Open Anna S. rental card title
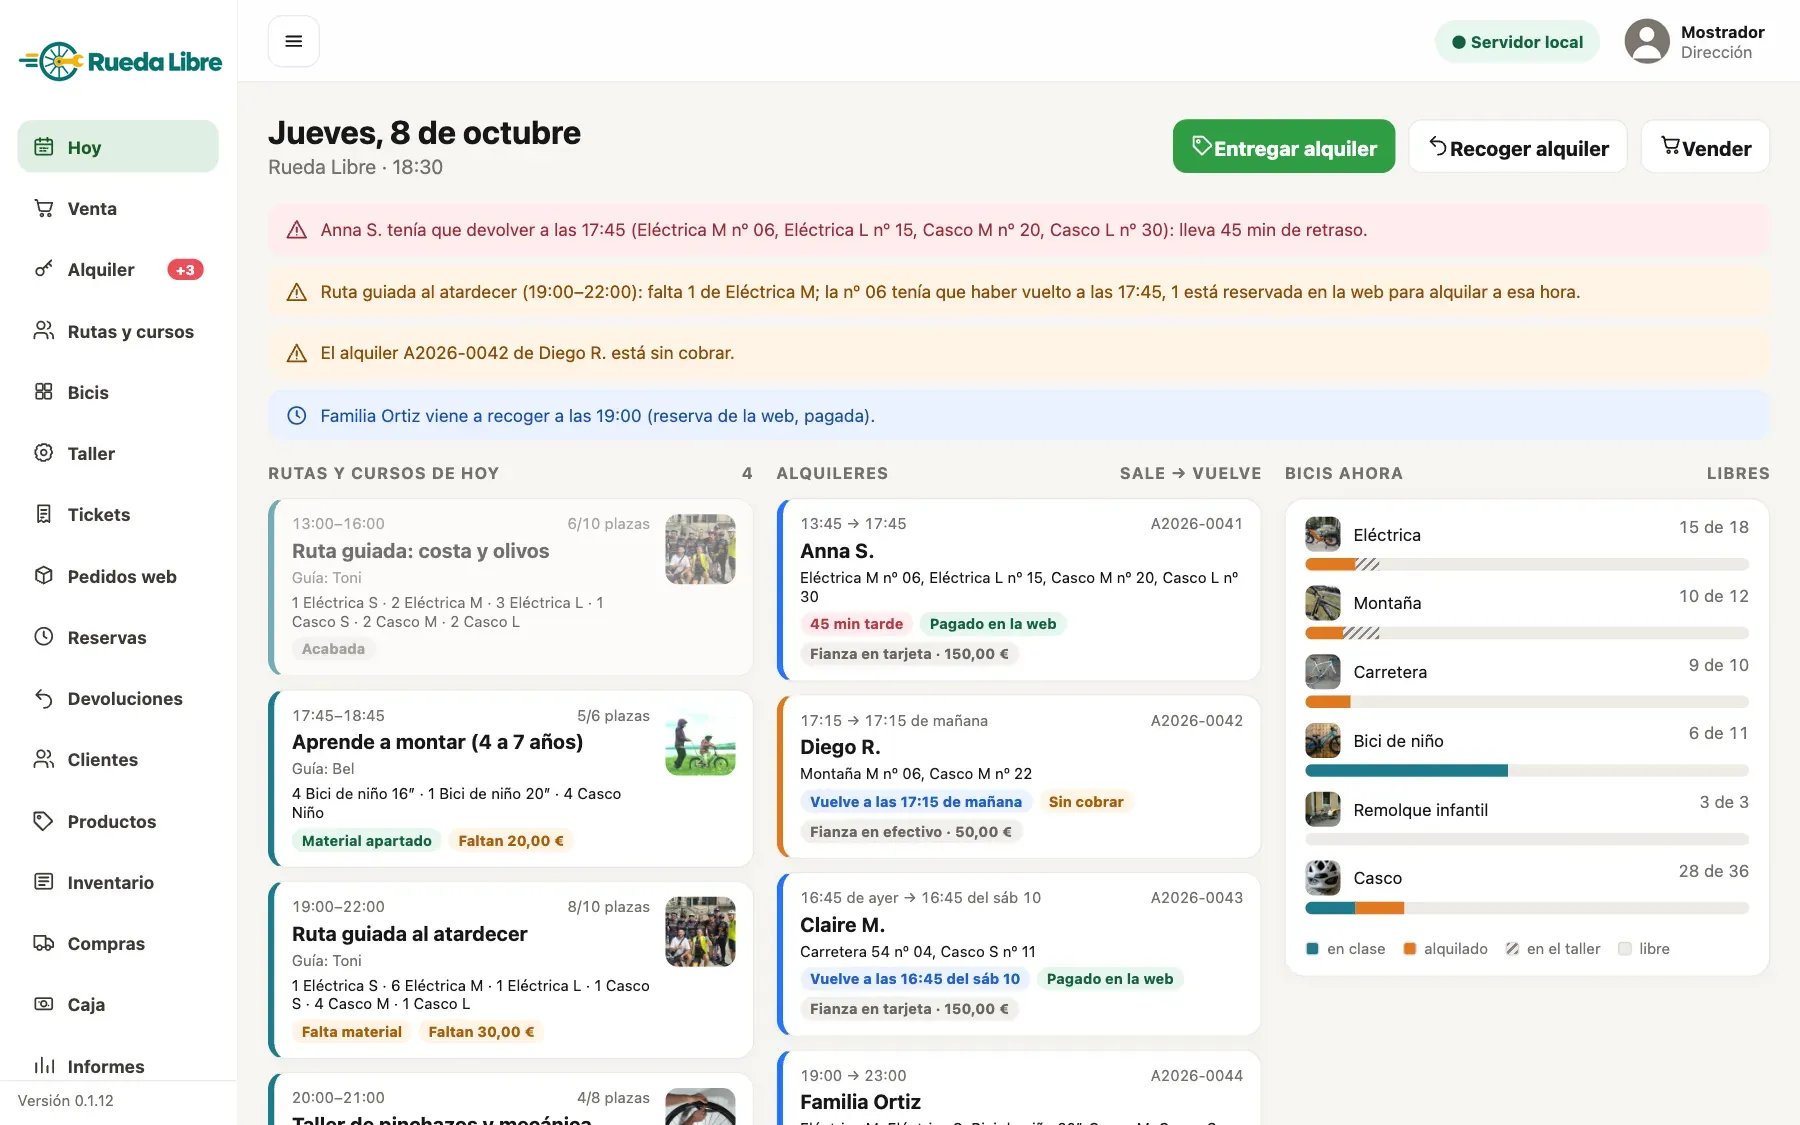The image size is (1800, 1125). click(837, 551)
